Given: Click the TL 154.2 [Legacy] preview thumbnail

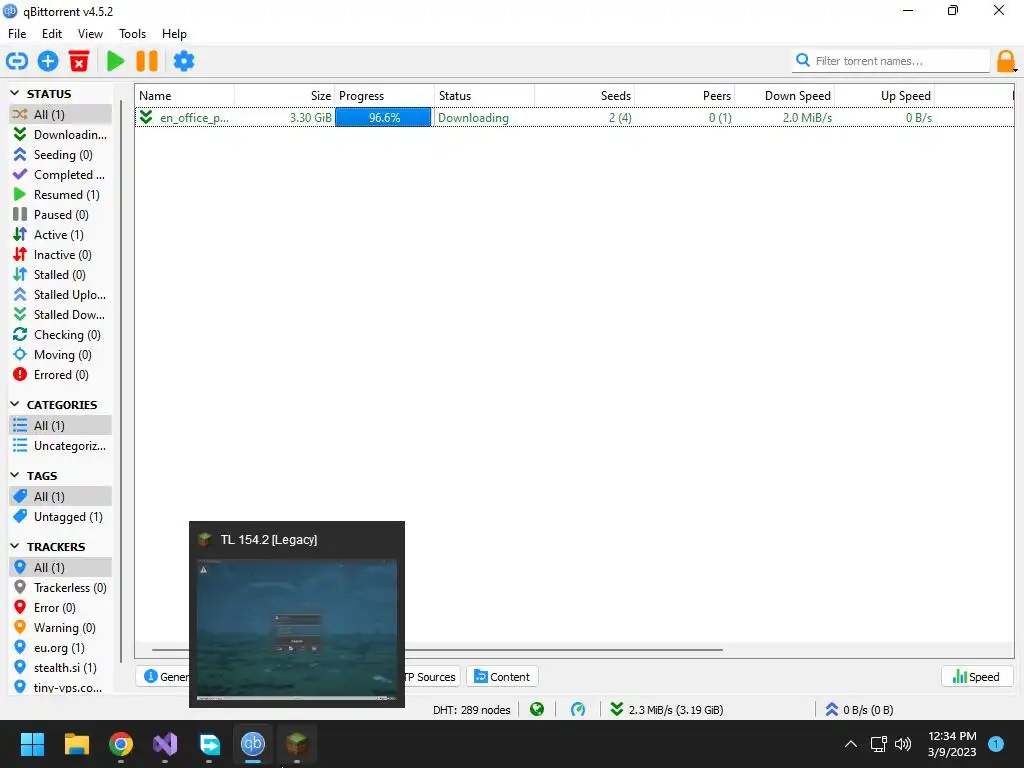Looking at the screenshot, I should (x=297, y=630).
